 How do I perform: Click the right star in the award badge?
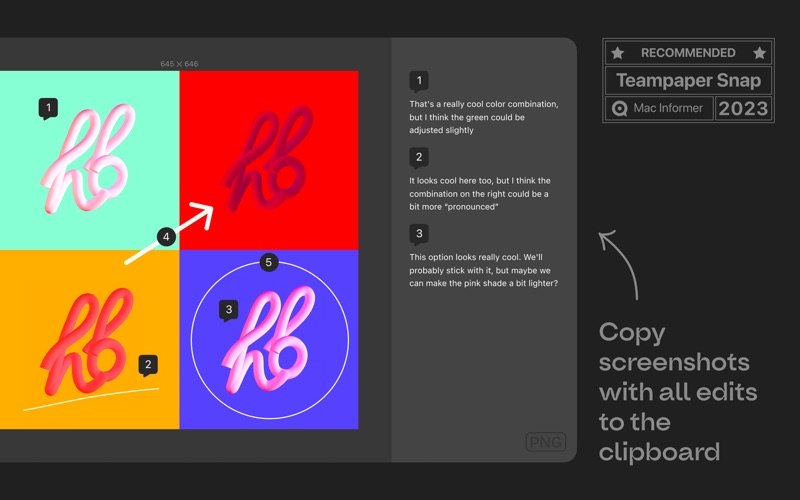click(760, 53)
